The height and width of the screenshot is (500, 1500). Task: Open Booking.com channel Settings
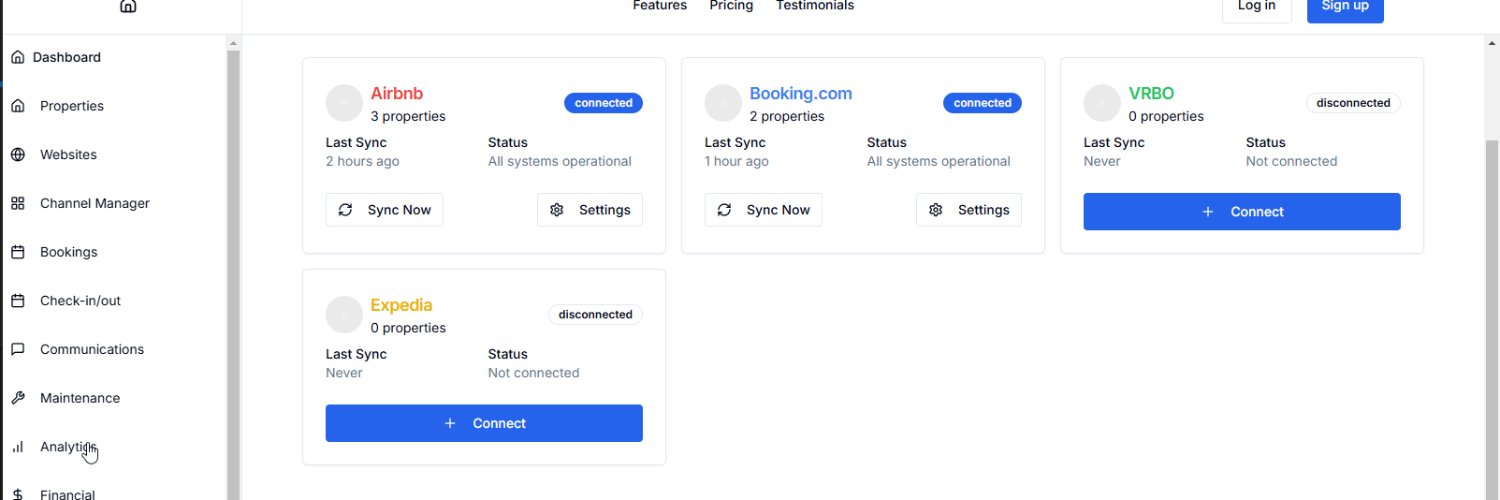point(969,210)
